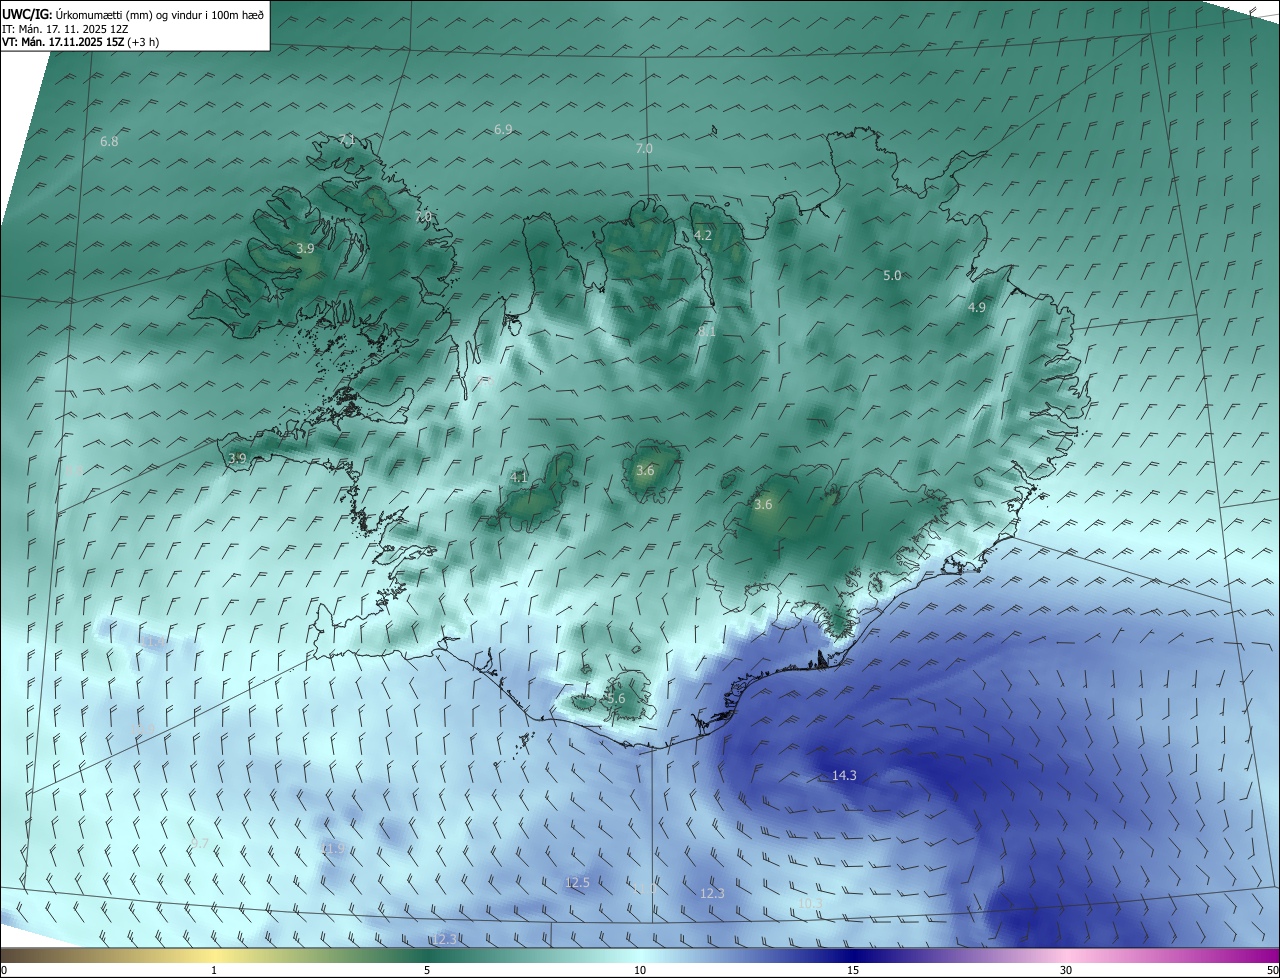Click the 15 tick on the color scale

(x=853, y=971)
